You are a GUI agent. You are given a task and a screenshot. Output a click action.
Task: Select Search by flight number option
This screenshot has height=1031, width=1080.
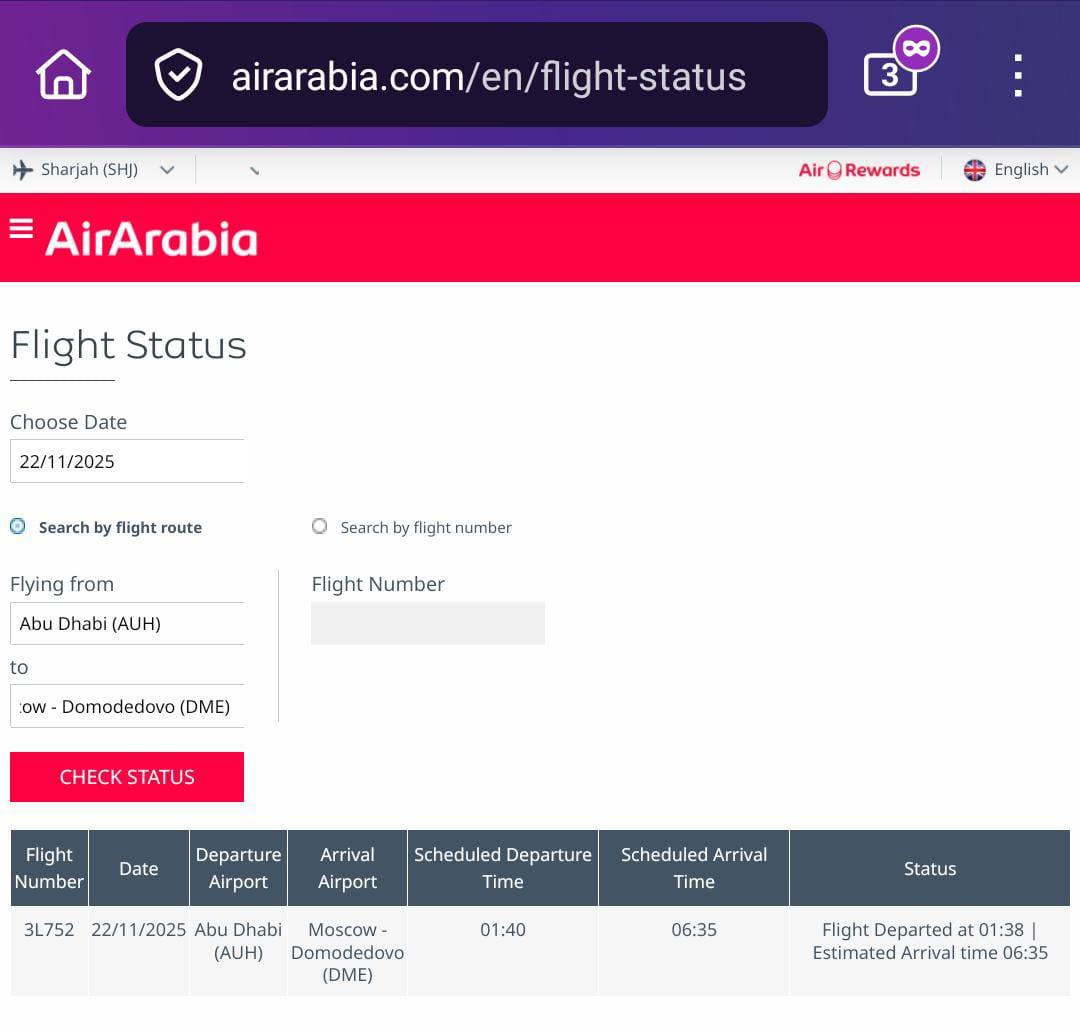tap(320, 526)
